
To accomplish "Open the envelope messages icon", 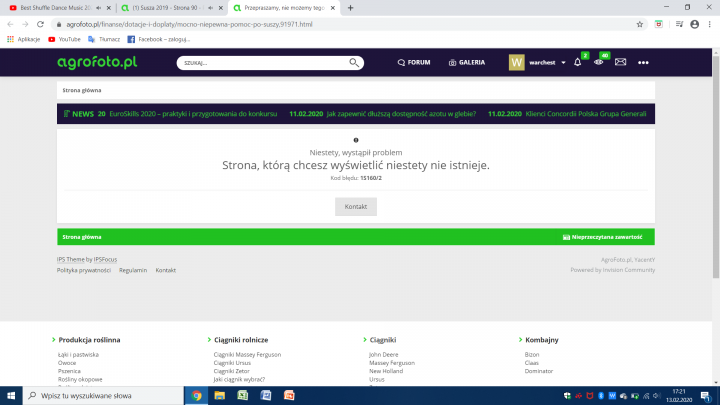I will click(x=620, y=63).
